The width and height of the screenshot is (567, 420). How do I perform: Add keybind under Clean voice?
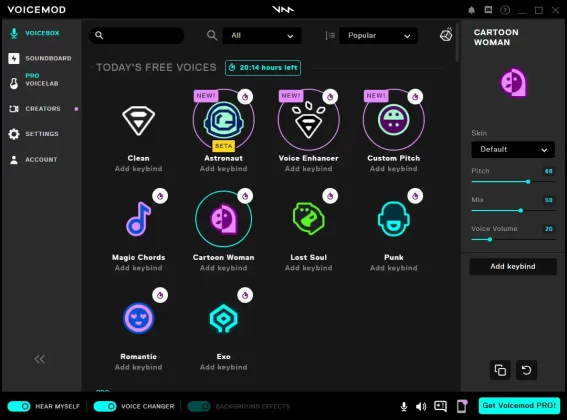[x=138, y=169]
